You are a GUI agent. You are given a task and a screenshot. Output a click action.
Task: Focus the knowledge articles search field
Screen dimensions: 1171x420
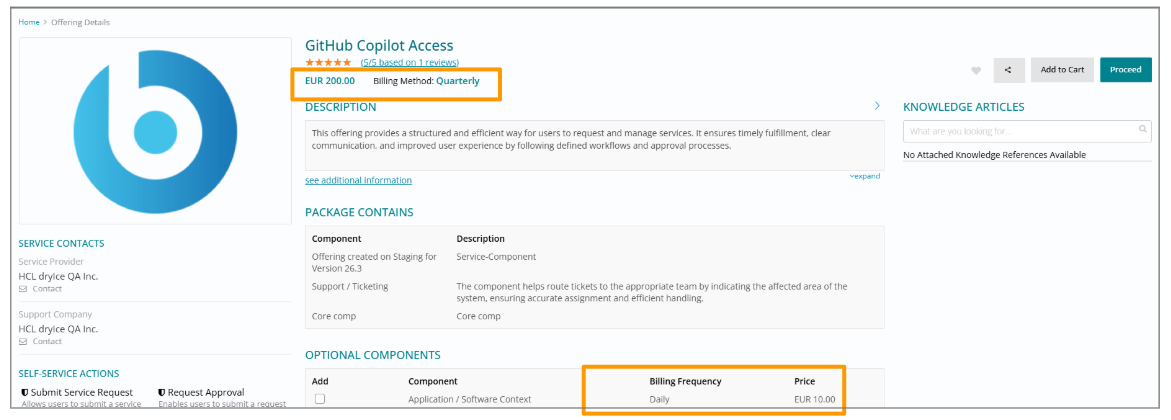tap(1020, 131)
